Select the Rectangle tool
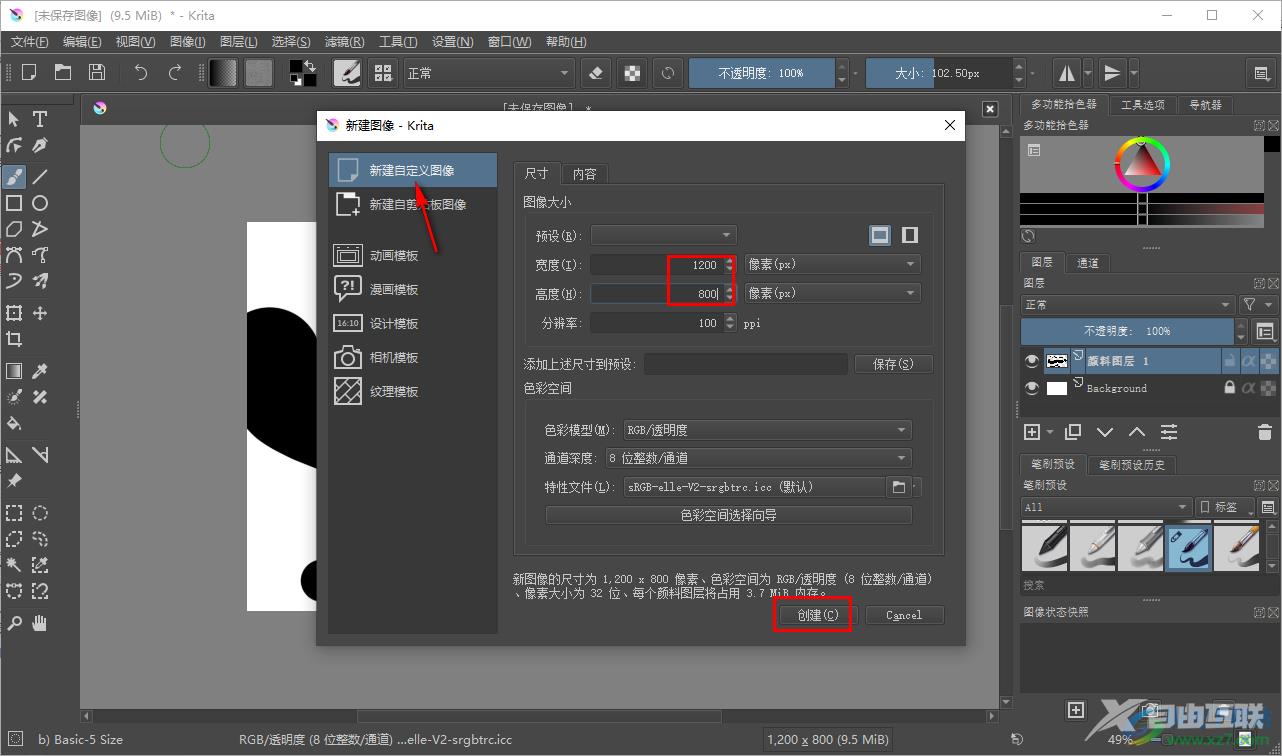 point(14,203)
